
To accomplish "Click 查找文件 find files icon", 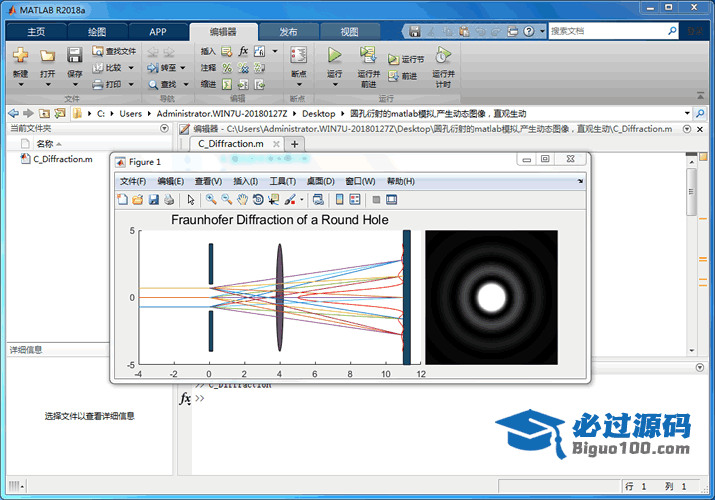I will [x=98, y=51].
